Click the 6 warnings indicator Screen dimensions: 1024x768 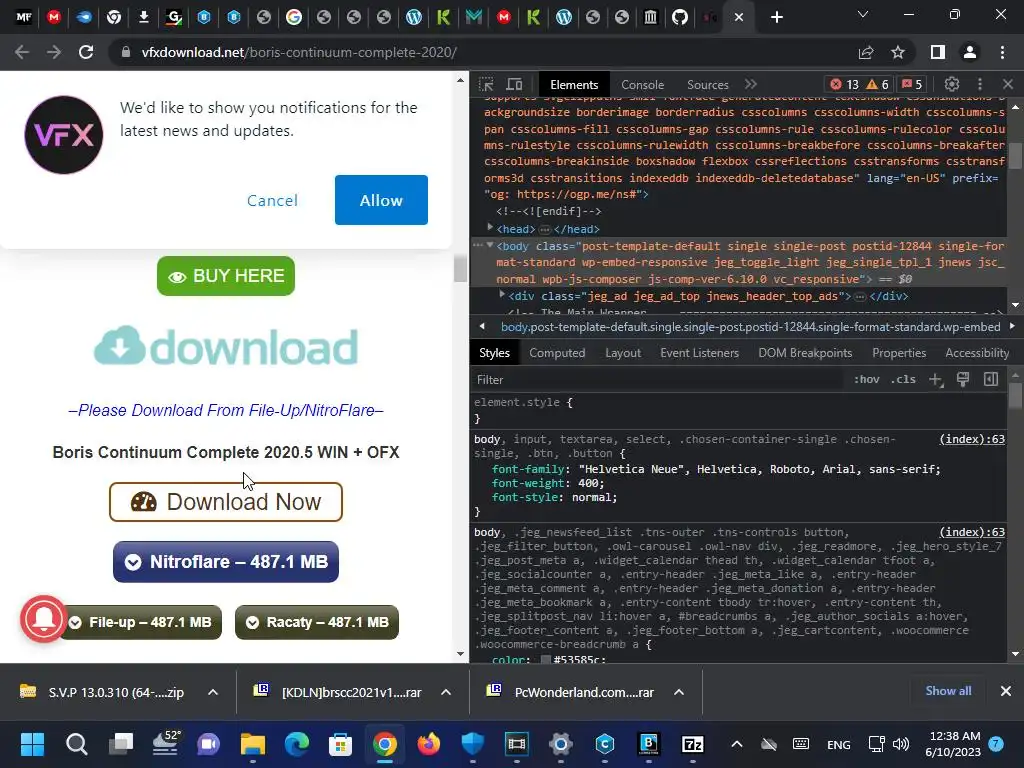tap(878, 84)
